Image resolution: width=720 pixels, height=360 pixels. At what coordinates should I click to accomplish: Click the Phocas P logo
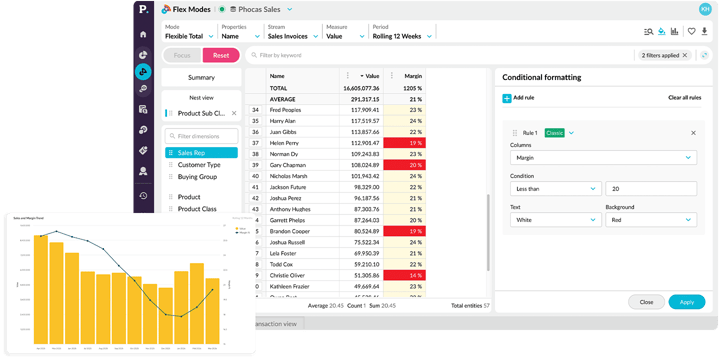[144, 10]
